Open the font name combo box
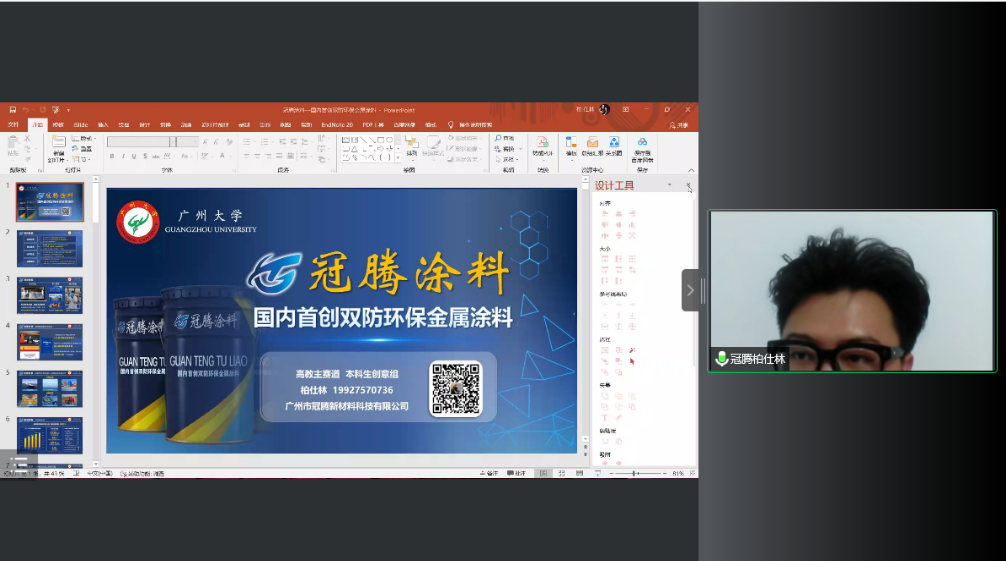 tap(141, 142)
